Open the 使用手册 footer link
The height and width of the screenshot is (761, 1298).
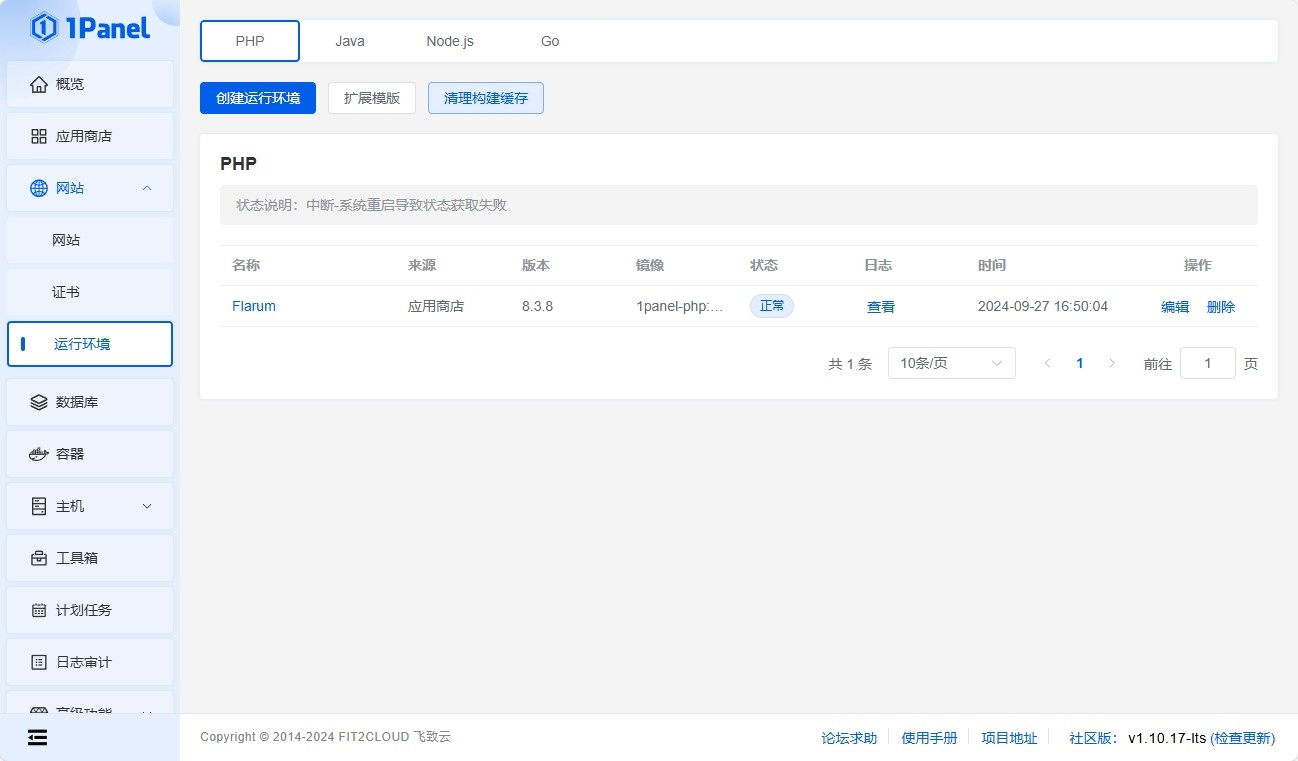click(x=929, y=738)
